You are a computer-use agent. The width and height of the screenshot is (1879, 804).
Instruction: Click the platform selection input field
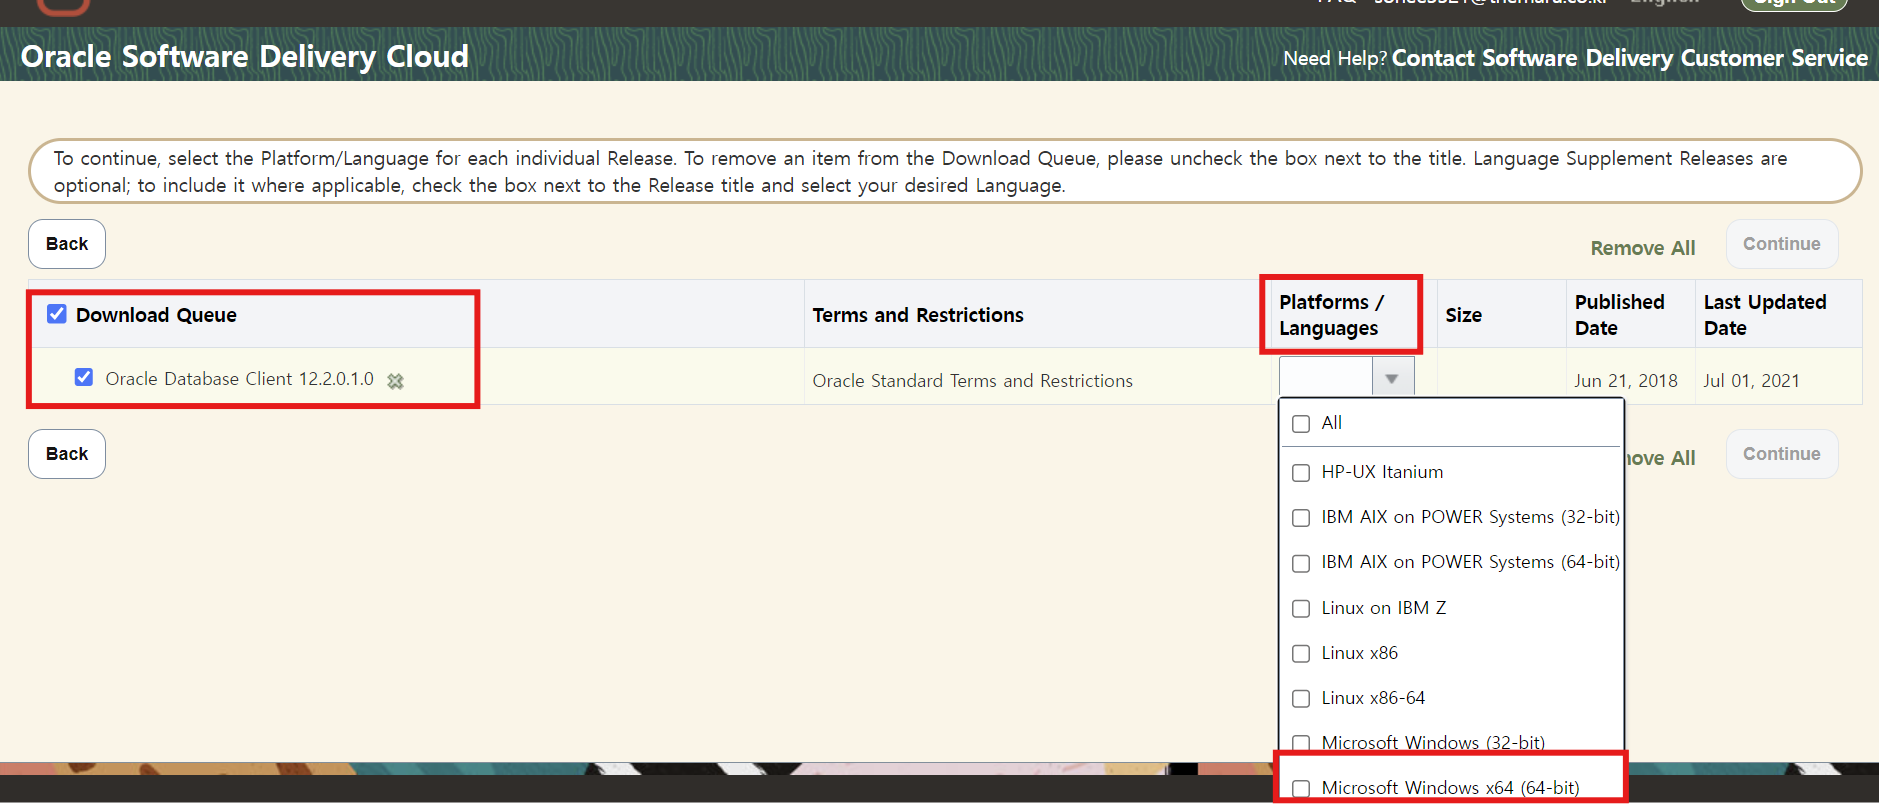(1325, 378)
